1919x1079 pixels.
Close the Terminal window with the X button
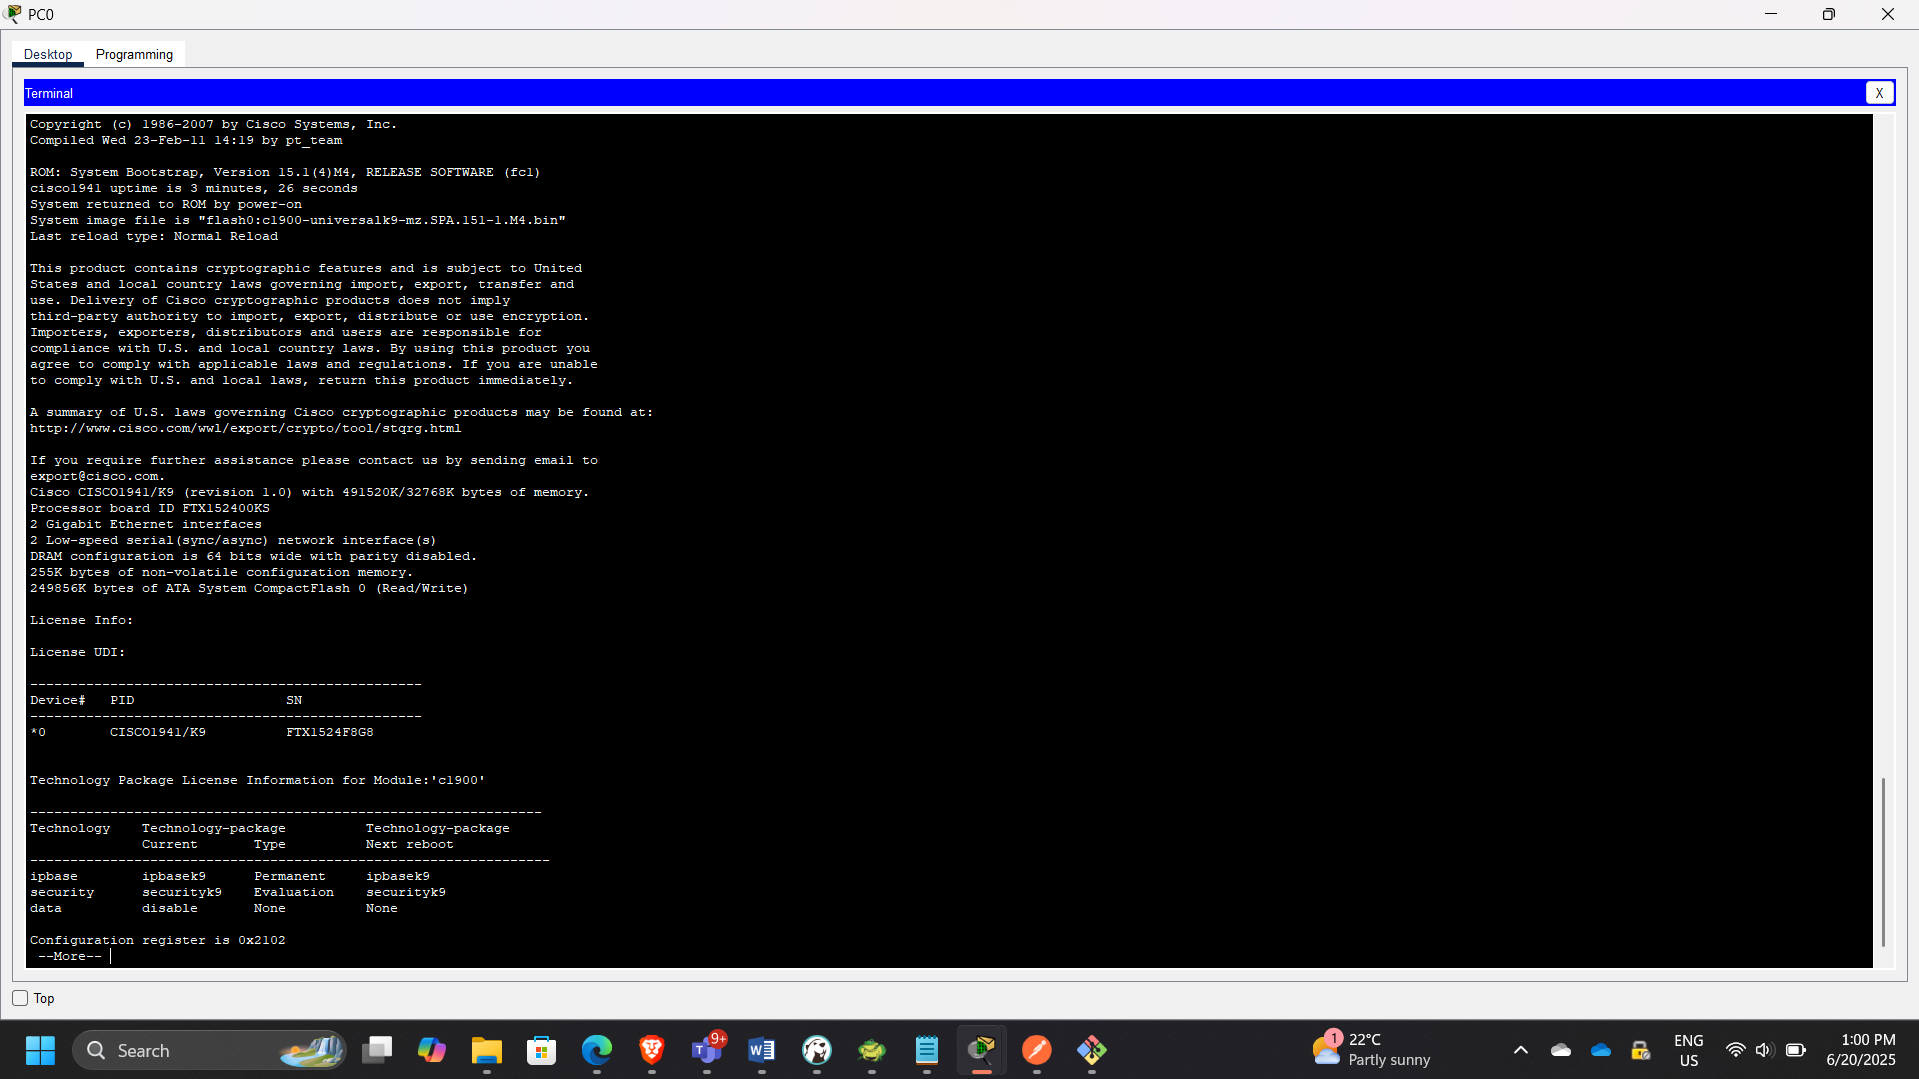[1880, 92]
